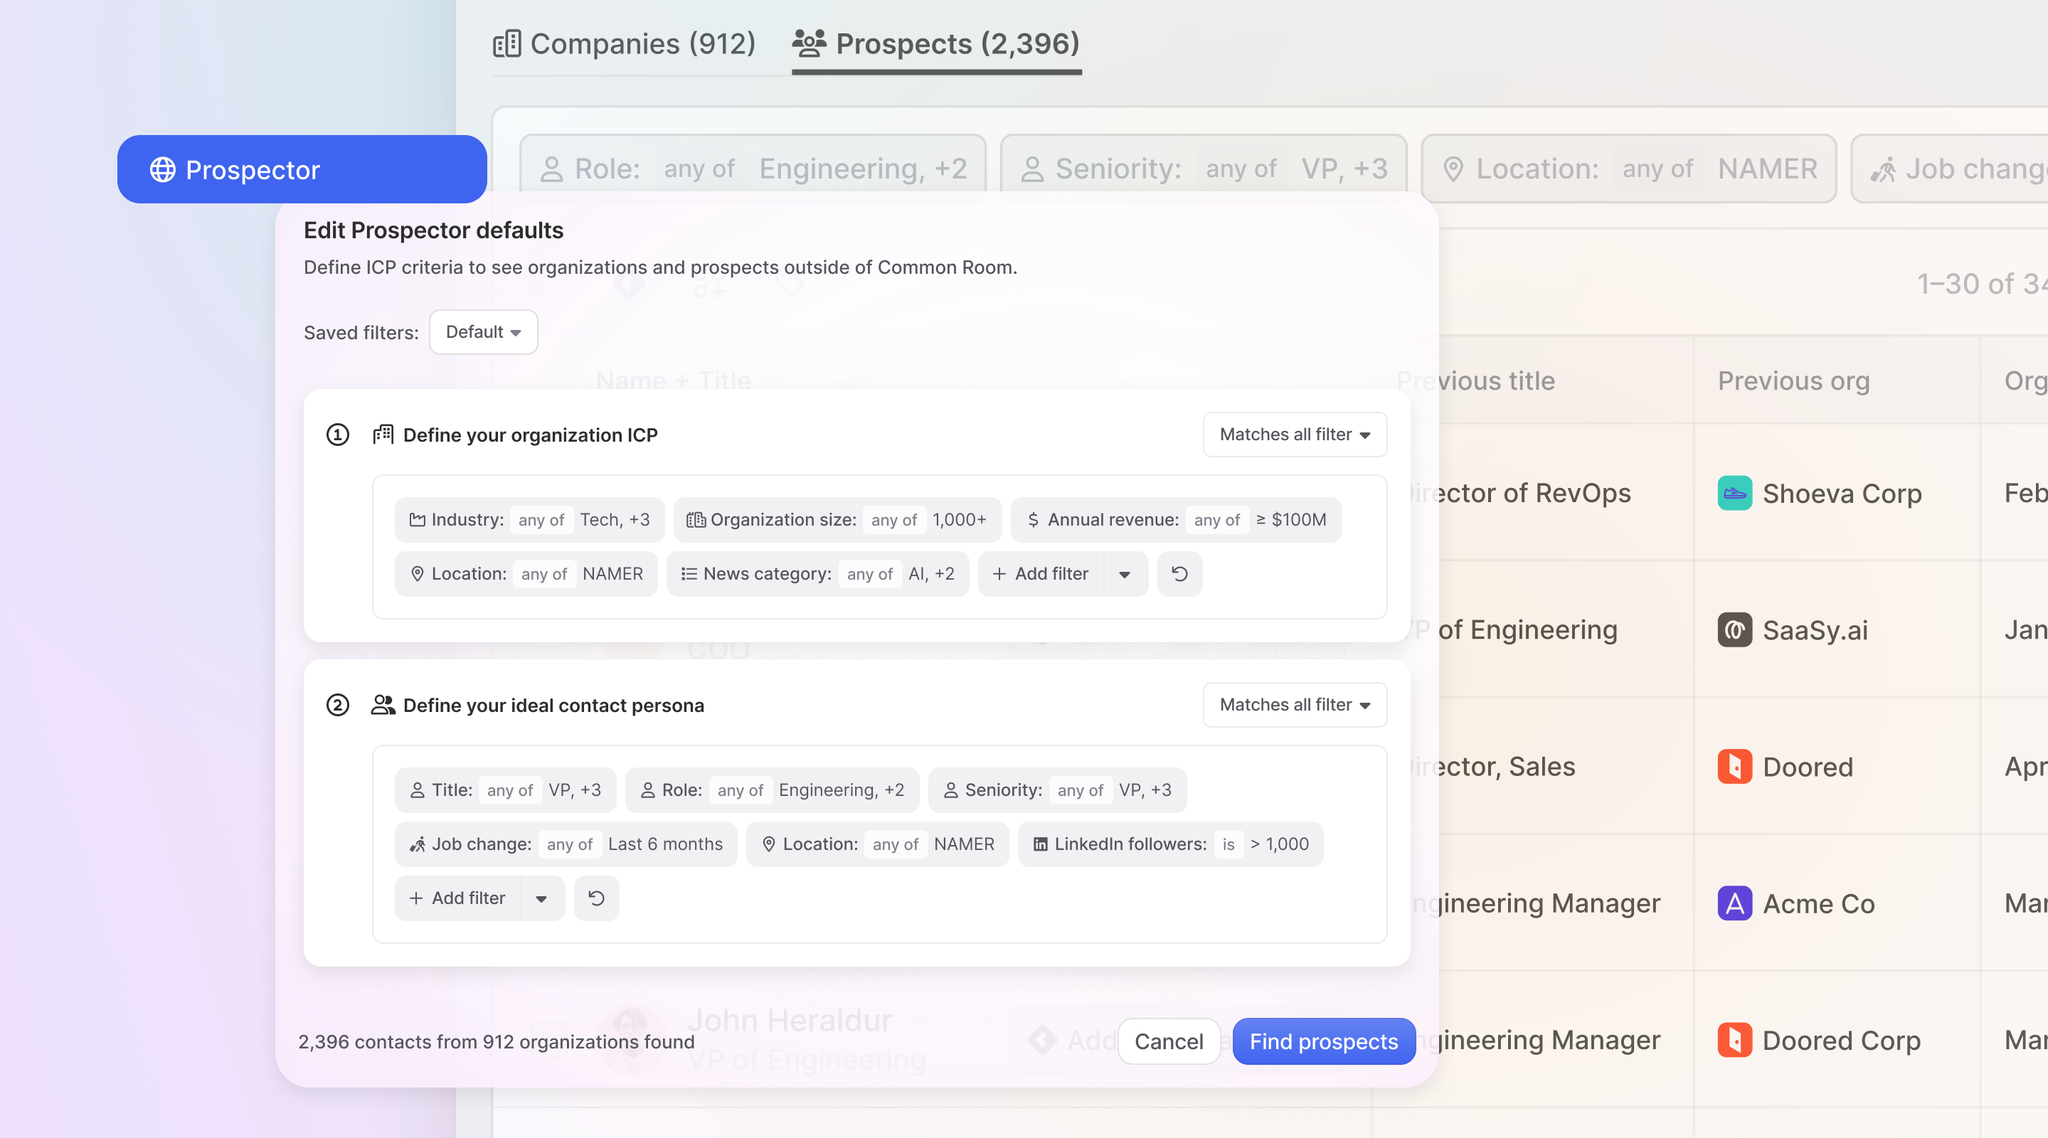Edit the Job change Last 6 months filter
This screenshot has width=2048, height=1138.
[x=566, y=844]
